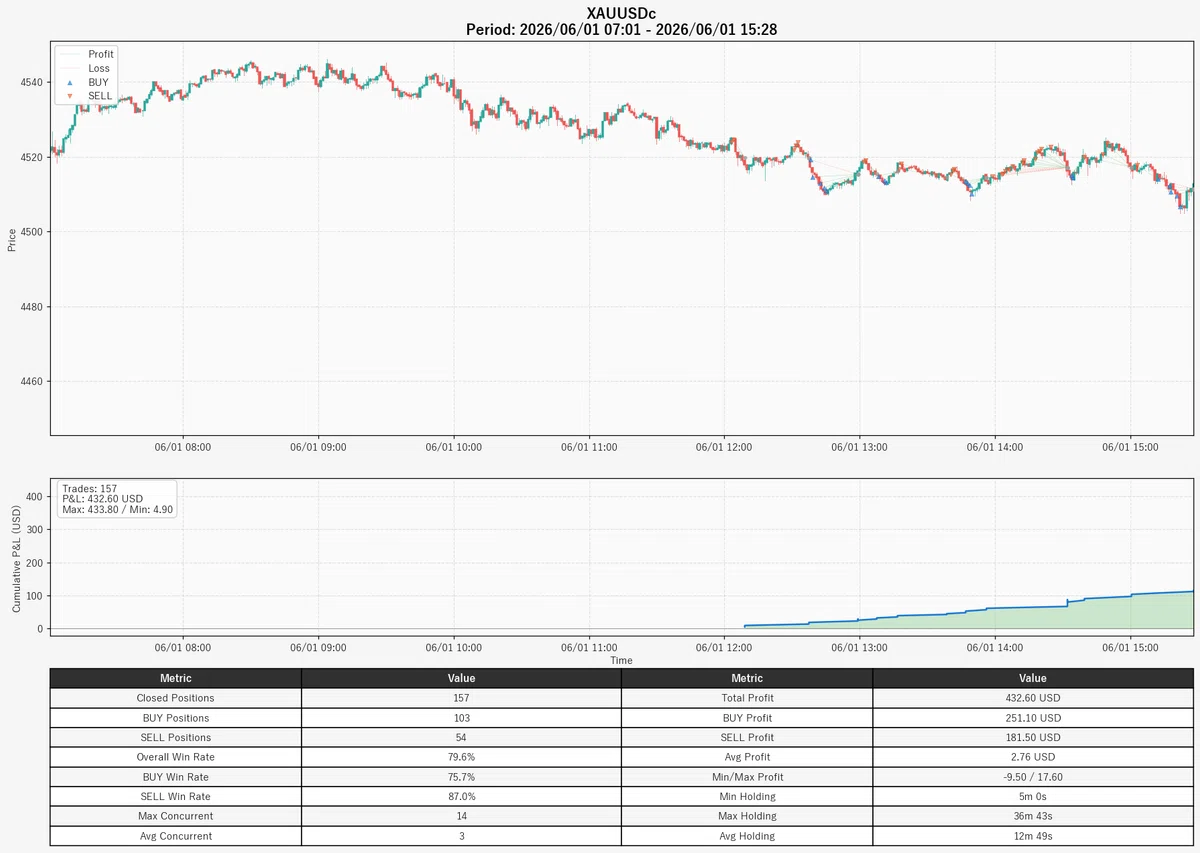Click the 36m 43s value cell

click(x=1033, y=816)
